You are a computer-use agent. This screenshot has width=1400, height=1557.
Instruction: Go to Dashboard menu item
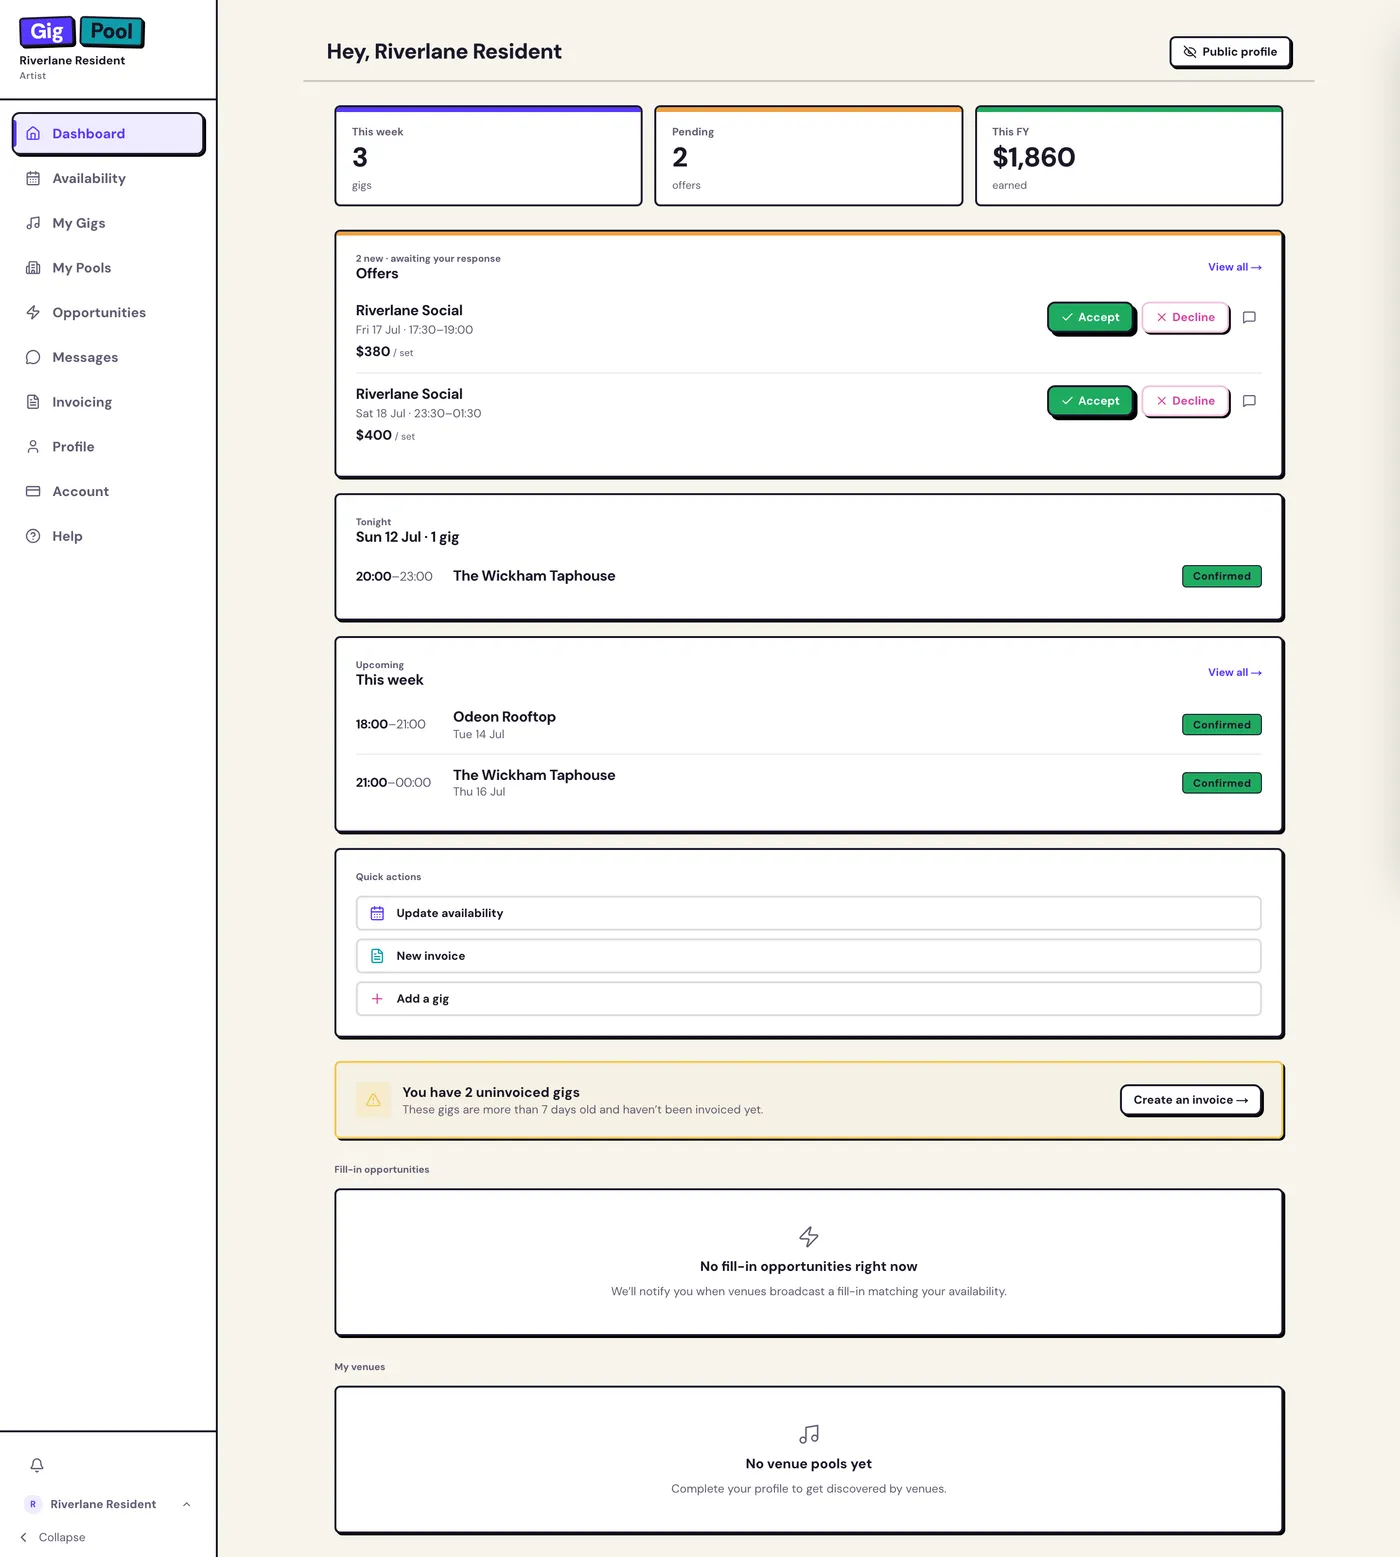click(x=108, y=133)
